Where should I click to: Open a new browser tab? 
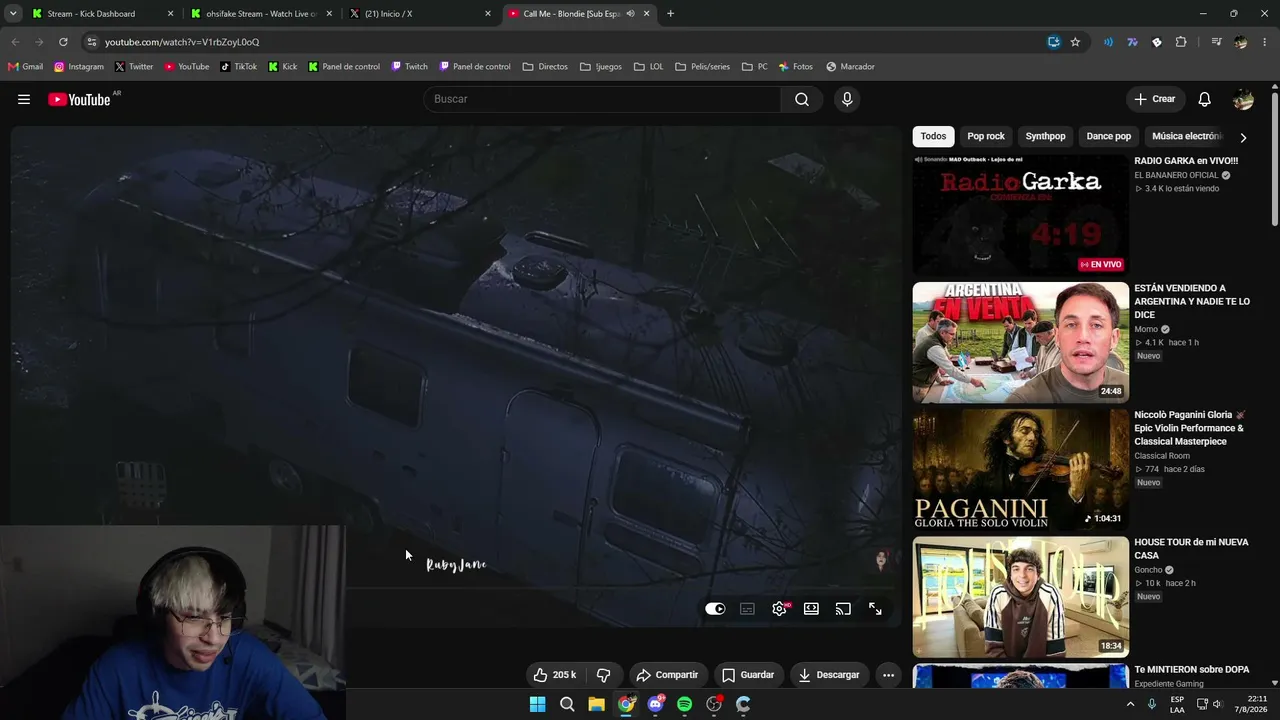coord(670,14)
